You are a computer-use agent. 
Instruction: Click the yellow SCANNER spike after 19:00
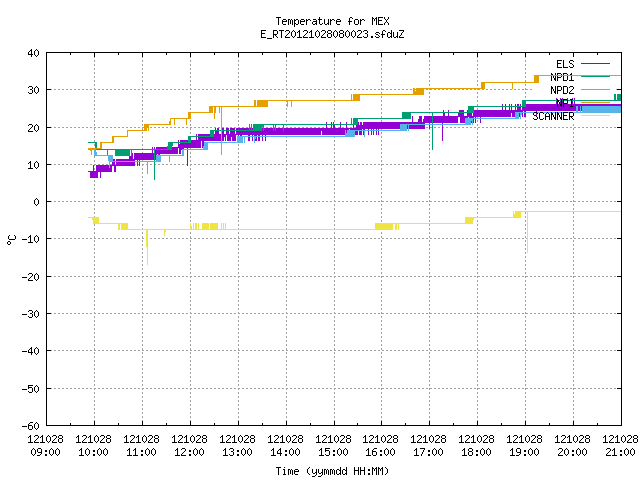[x=527, y=232]
